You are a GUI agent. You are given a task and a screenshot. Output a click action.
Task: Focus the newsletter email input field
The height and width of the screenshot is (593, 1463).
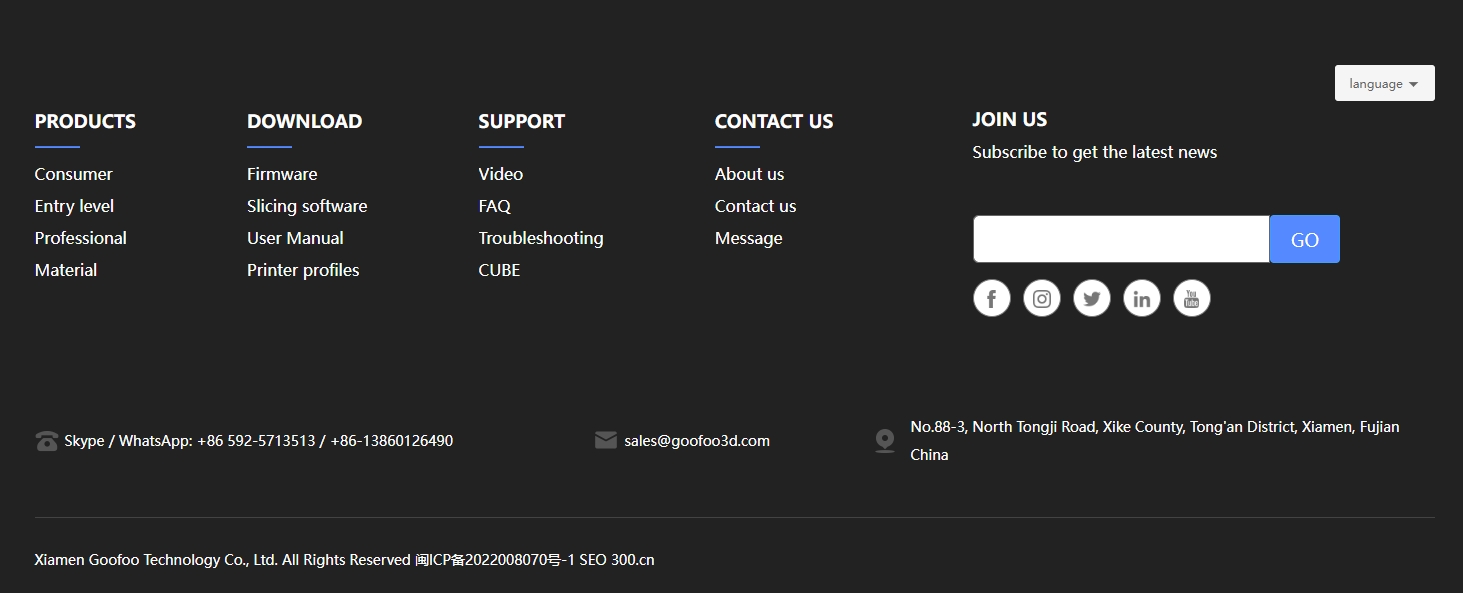(x=1121, y=239)
